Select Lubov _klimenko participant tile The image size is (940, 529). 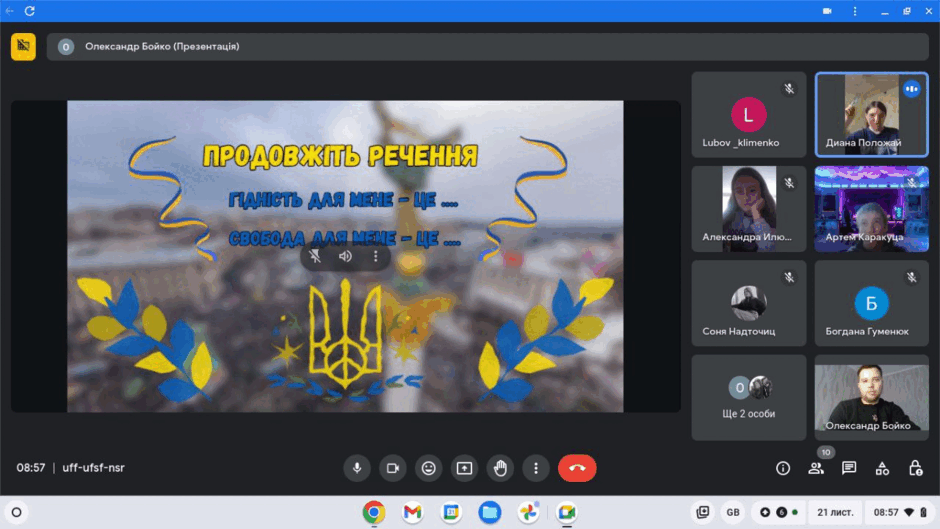point(749,115)
